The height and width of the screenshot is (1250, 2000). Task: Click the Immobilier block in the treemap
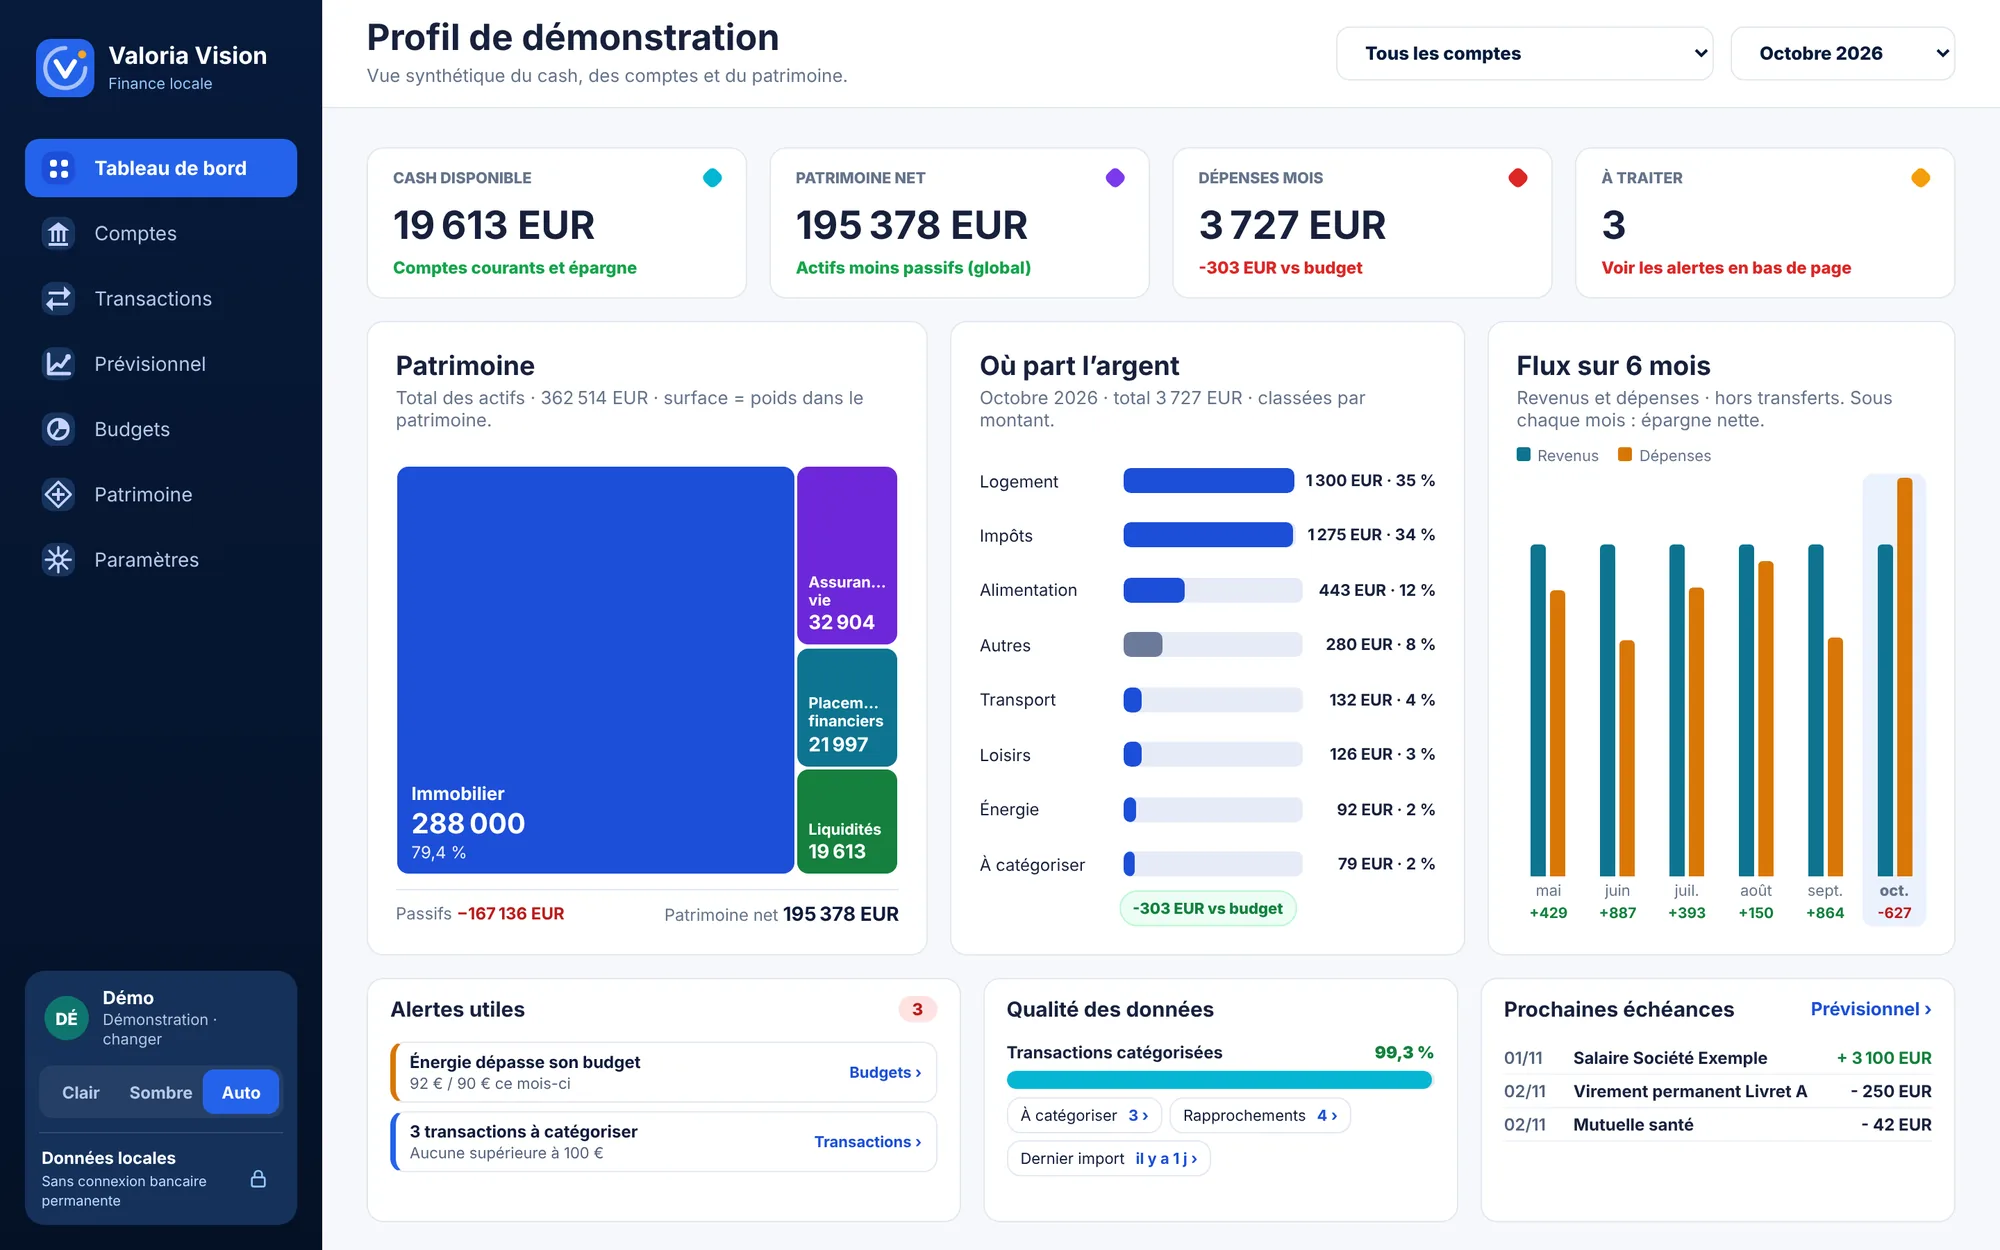[595, 669]
